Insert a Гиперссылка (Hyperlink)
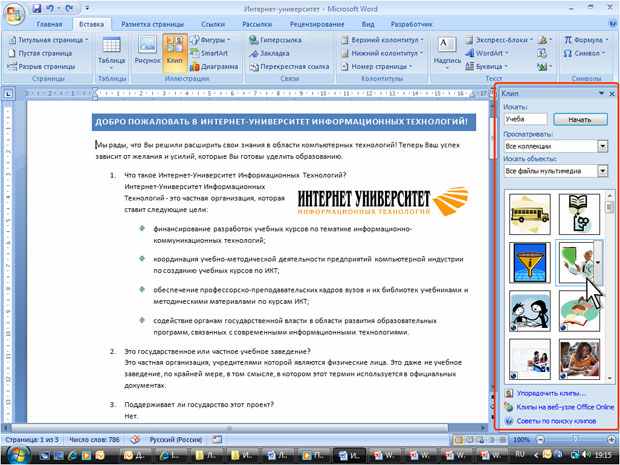 click(276, 40)
